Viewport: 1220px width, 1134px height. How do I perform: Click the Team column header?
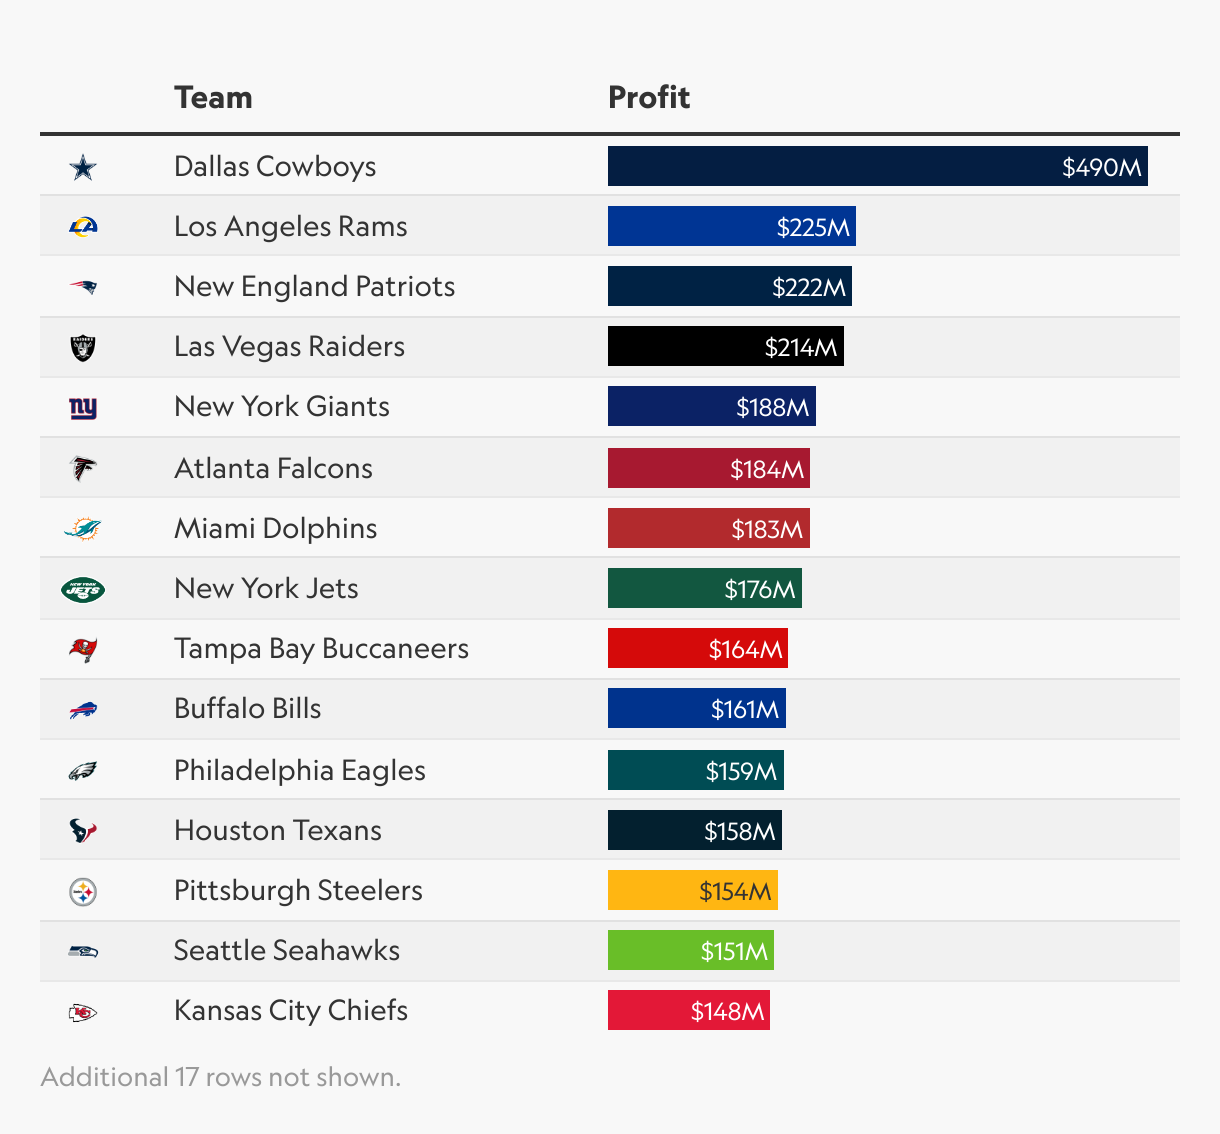[x=213, y=97]
